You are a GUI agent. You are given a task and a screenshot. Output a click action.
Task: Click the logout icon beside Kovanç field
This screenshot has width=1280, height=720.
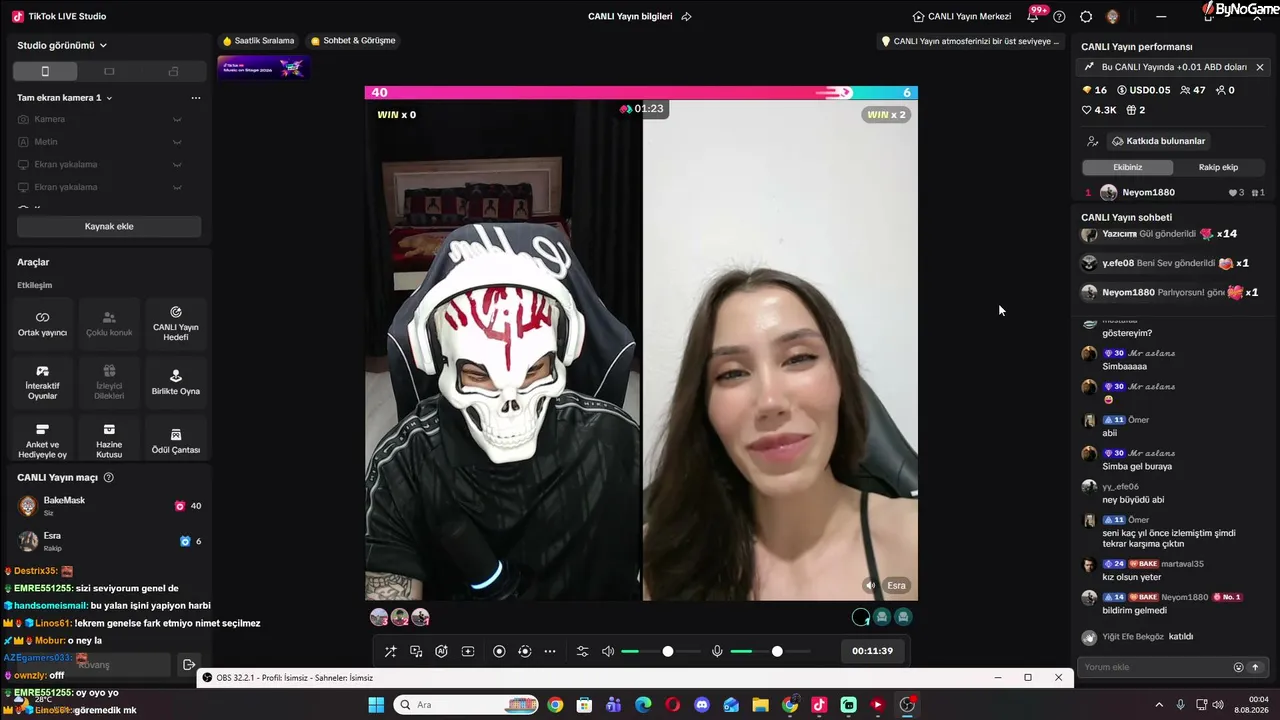coord(189,665)
